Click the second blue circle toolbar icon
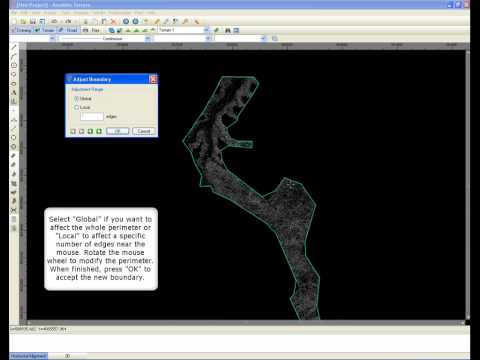 (x=135, y=22)
